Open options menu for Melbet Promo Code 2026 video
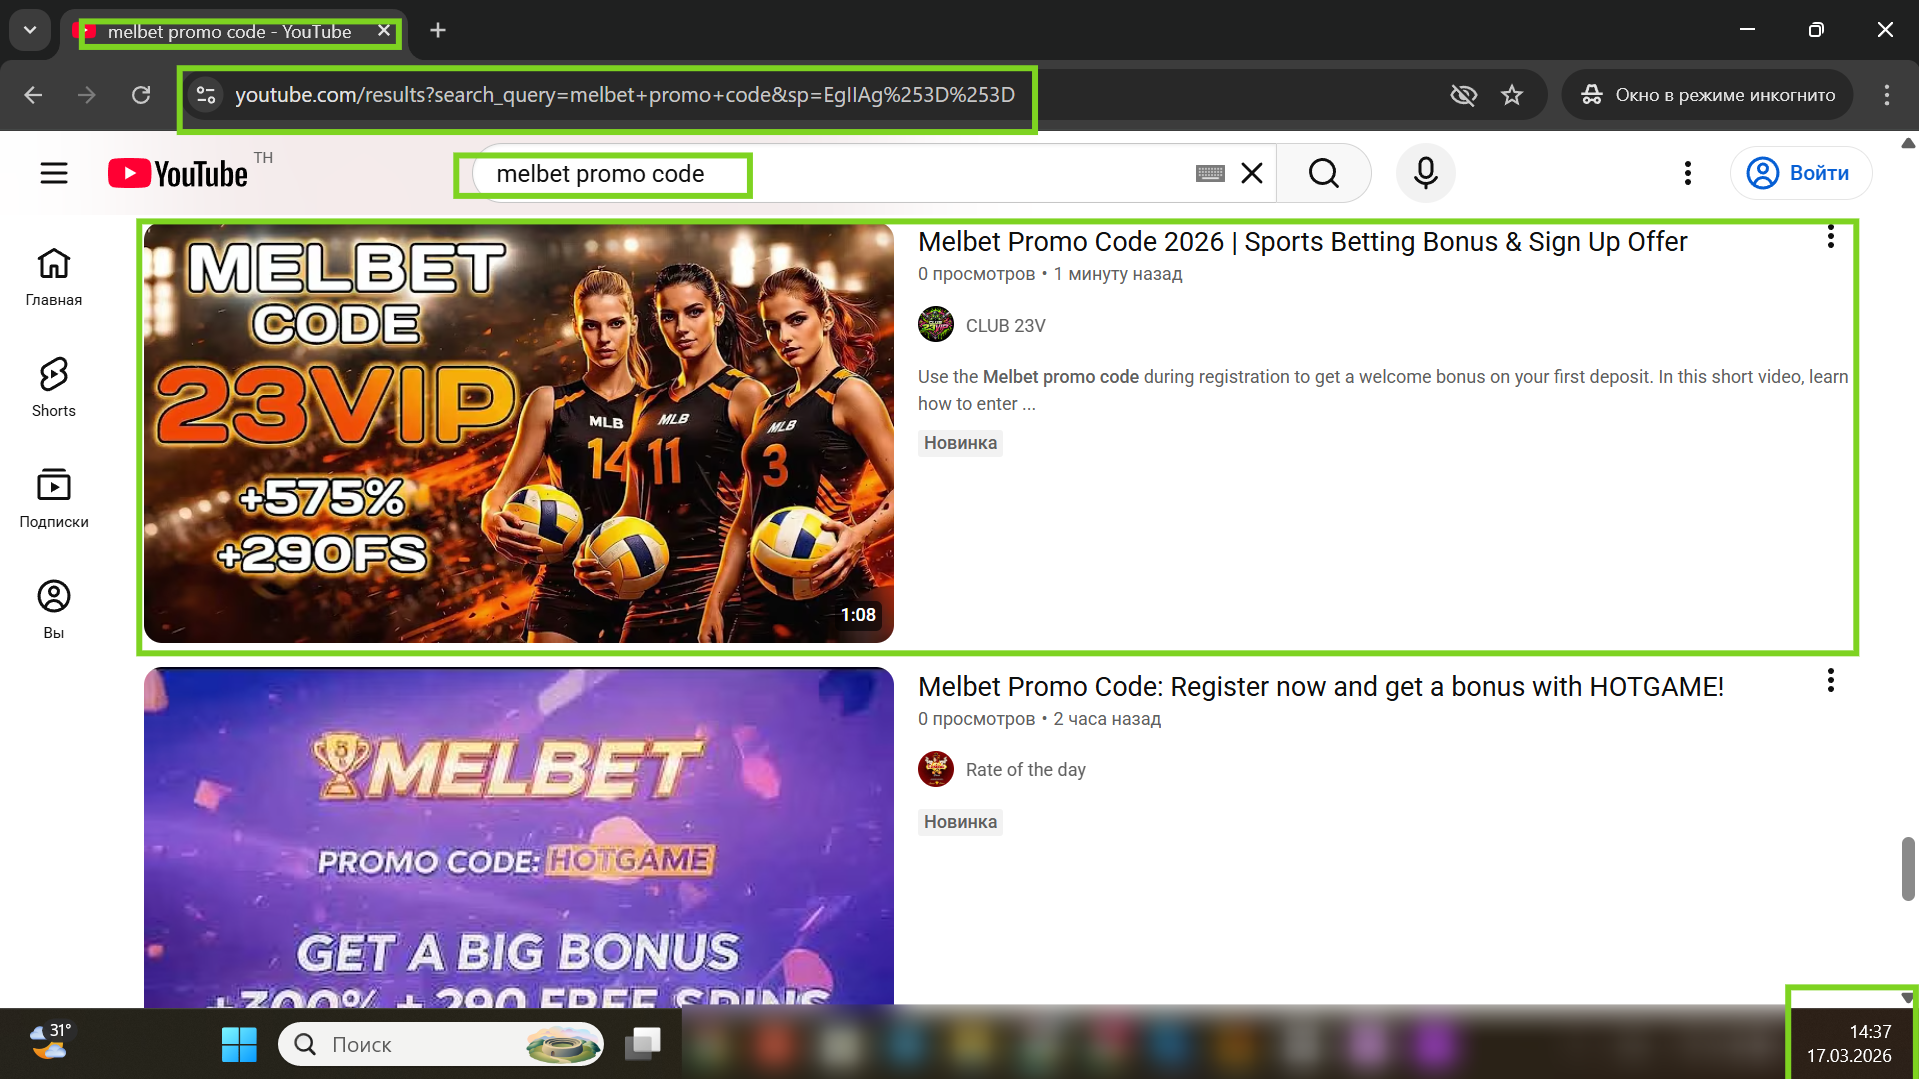 point(1831,237)
